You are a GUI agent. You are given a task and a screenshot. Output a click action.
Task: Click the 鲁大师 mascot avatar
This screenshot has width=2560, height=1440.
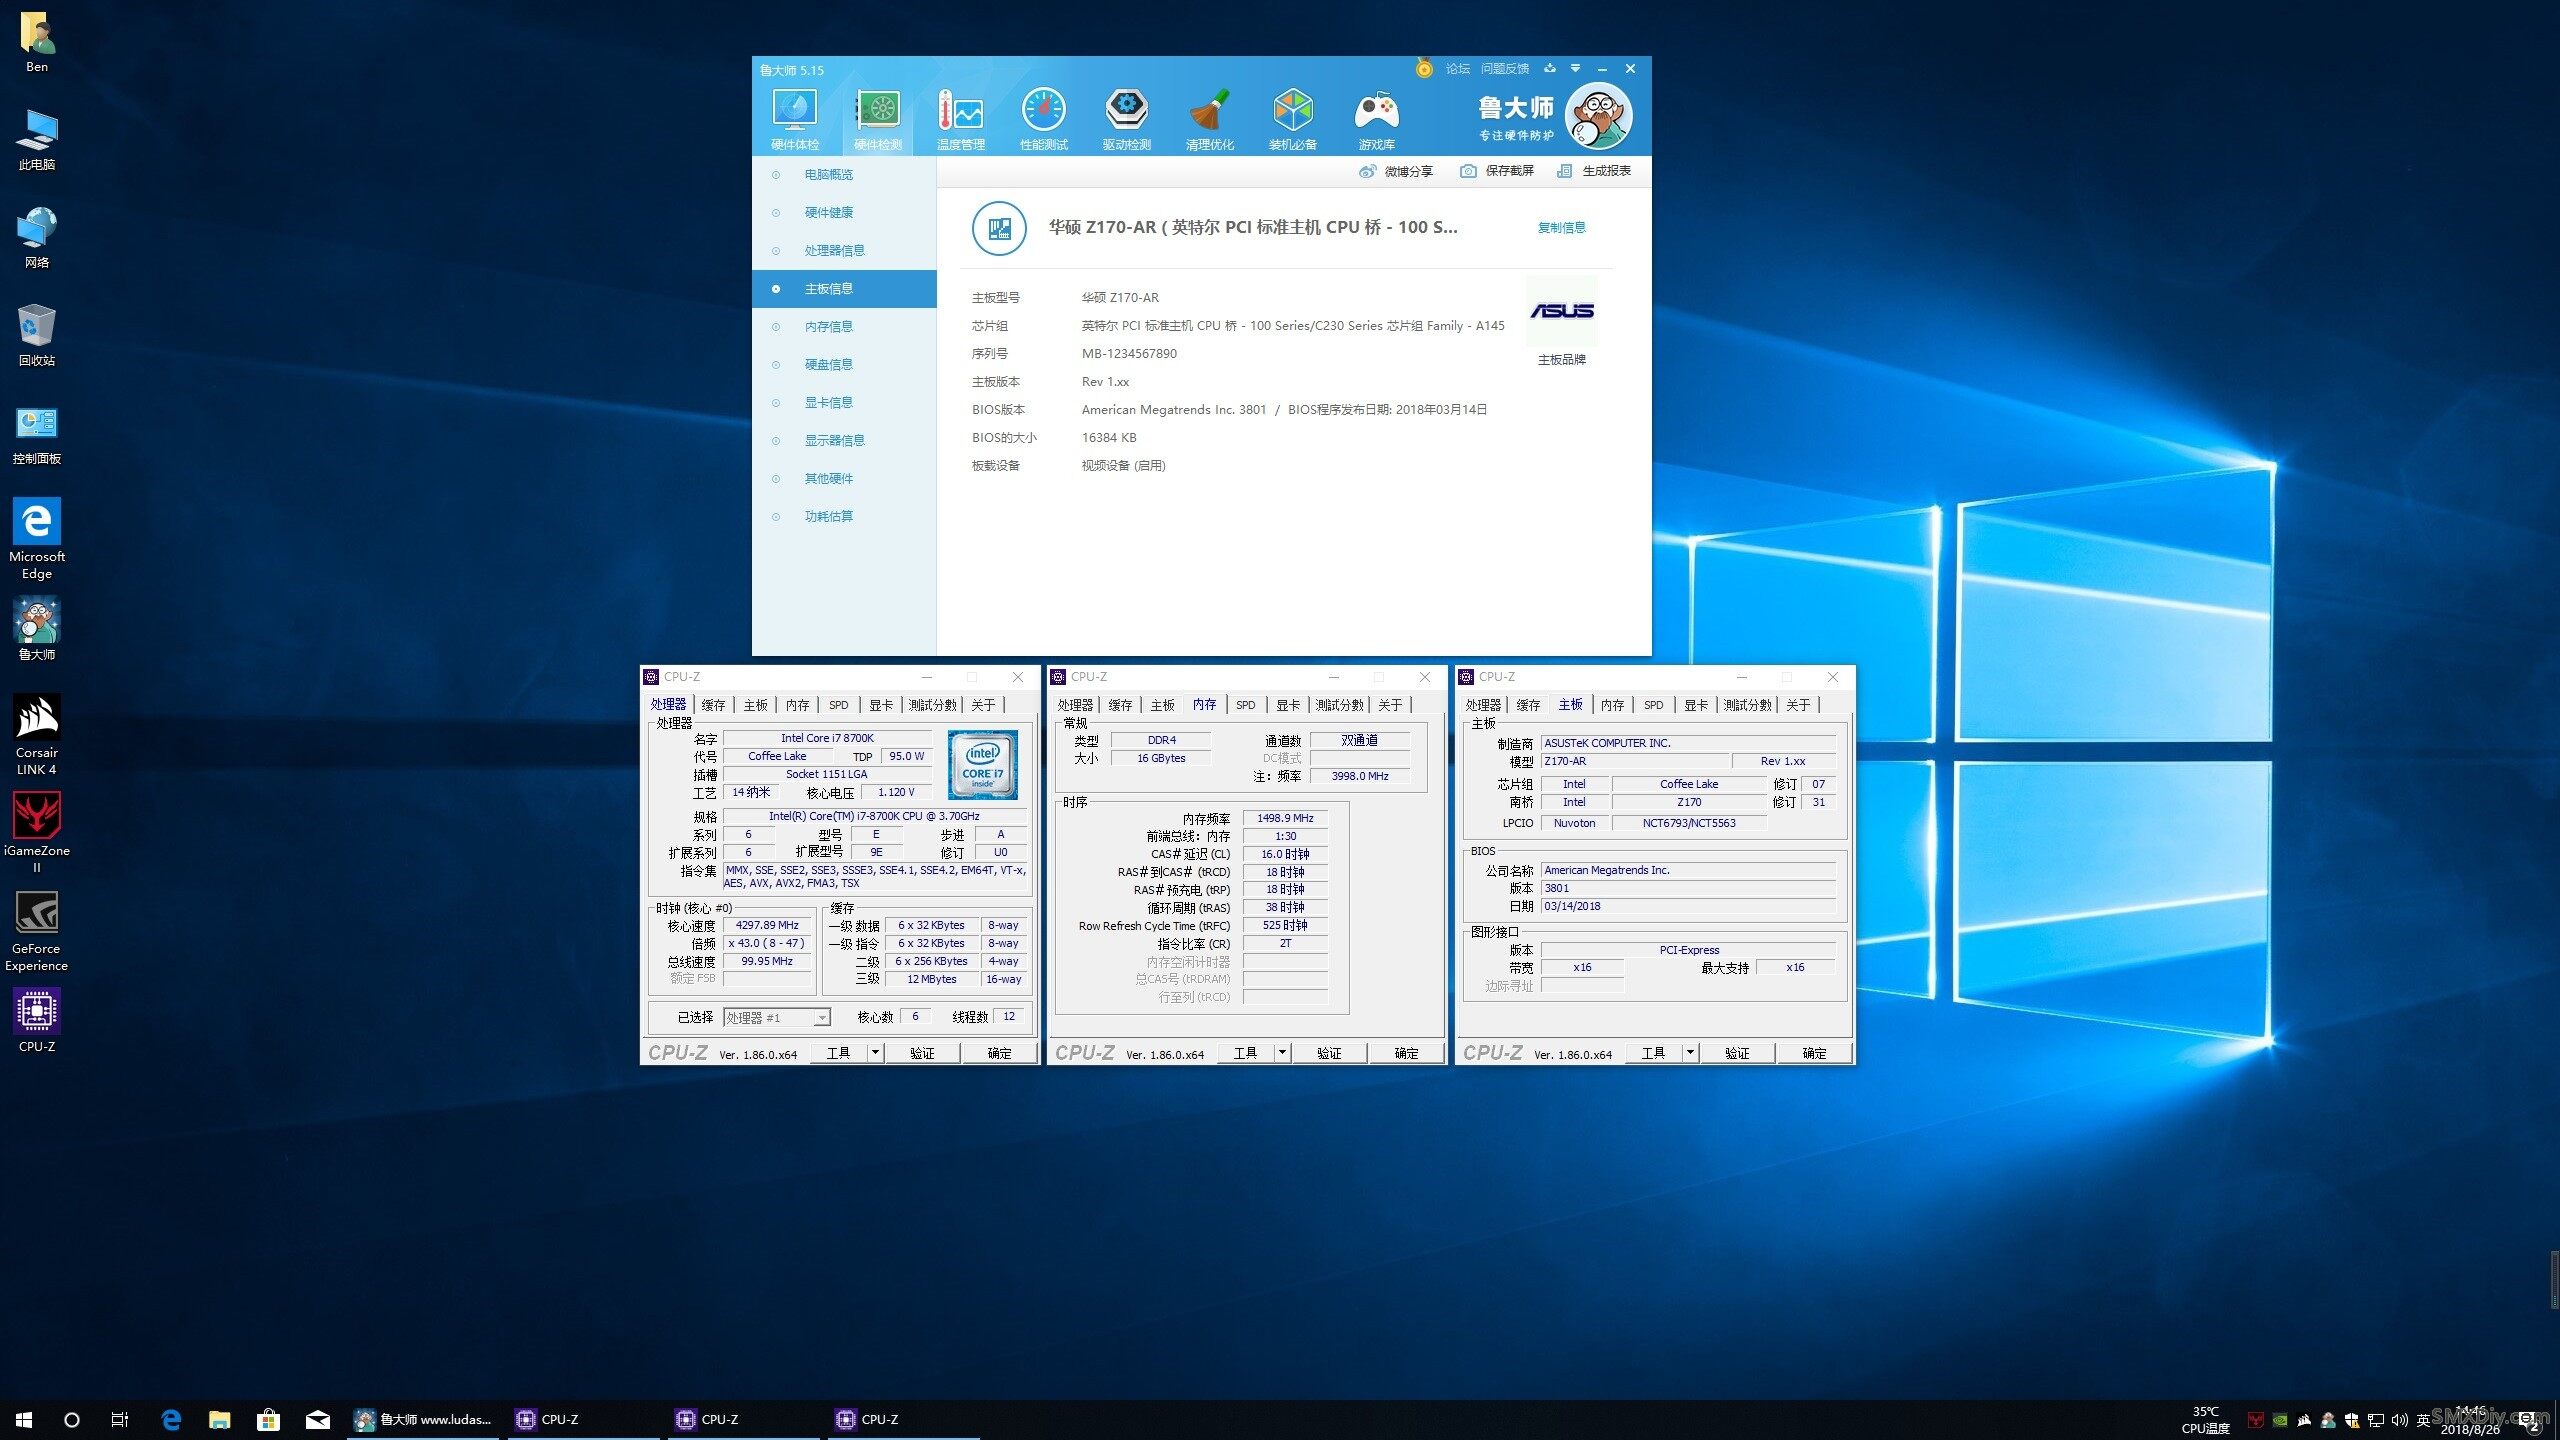pyautogui.click(x=1598, y=116)
